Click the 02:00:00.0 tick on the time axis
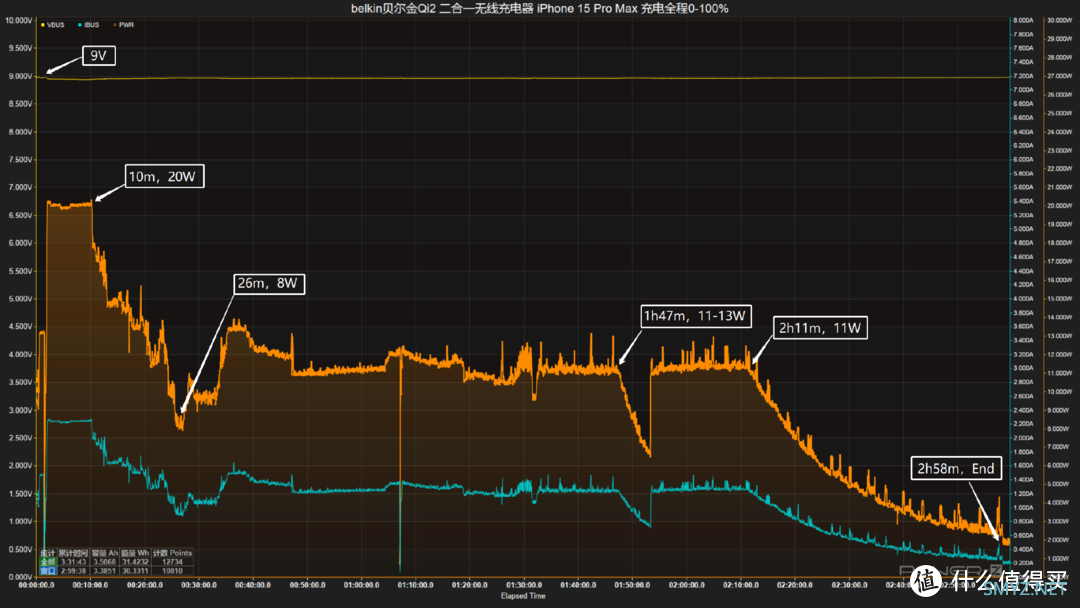 (687, 585)
